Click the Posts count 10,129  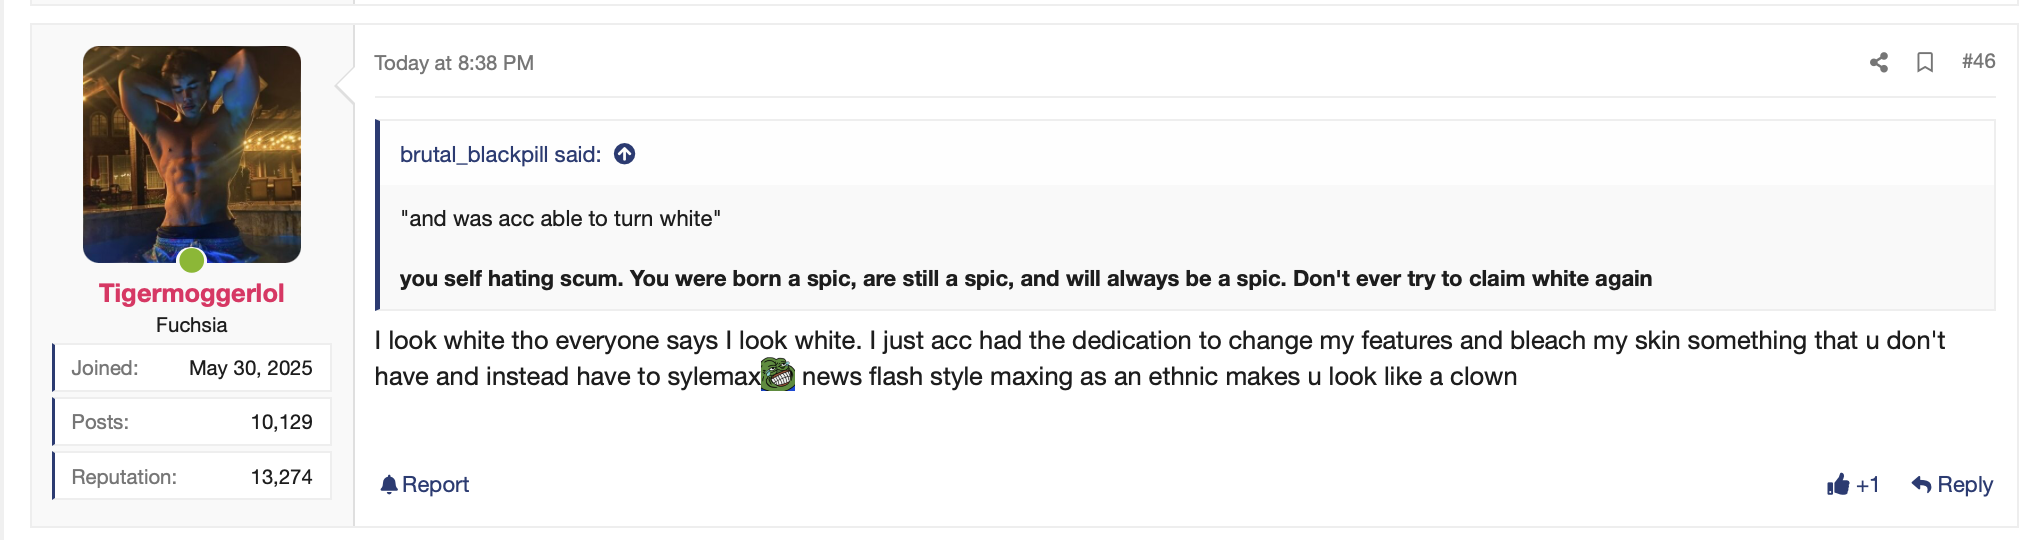pyautogui.click(x=281, y=422)
